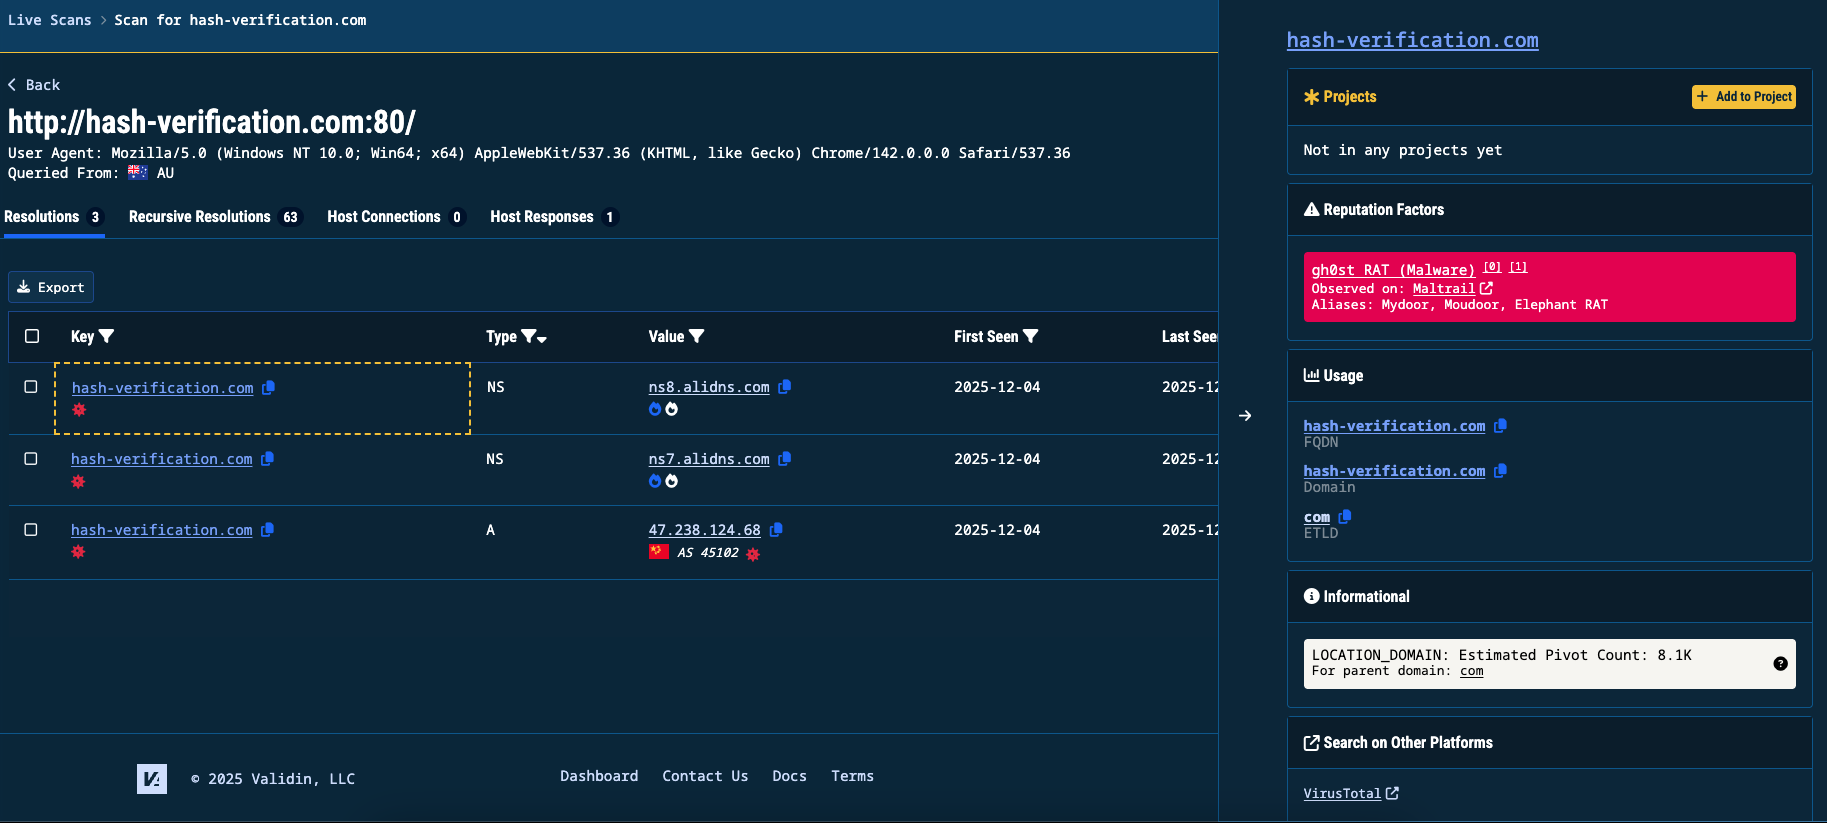Sort by Type using the sort arrow
Screen dimensions: 1827x823
click(x=542, y=340)
